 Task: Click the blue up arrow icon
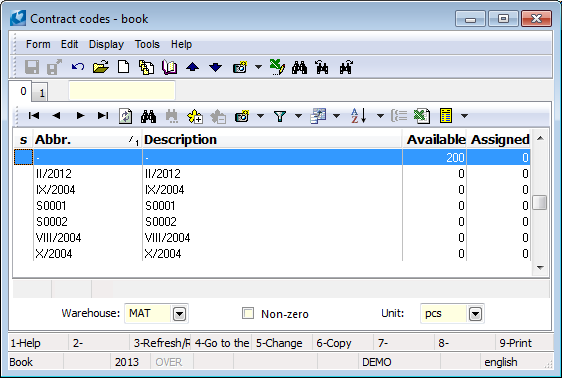[192, 67]
